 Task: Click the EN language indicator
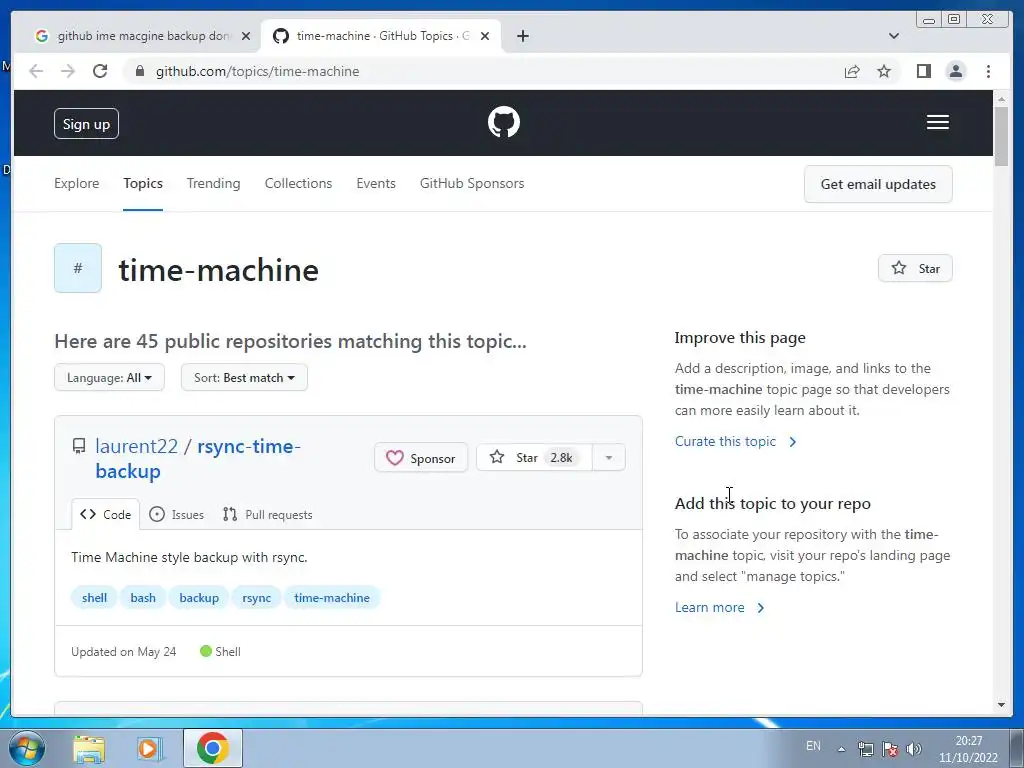click(x=813, y=746)
